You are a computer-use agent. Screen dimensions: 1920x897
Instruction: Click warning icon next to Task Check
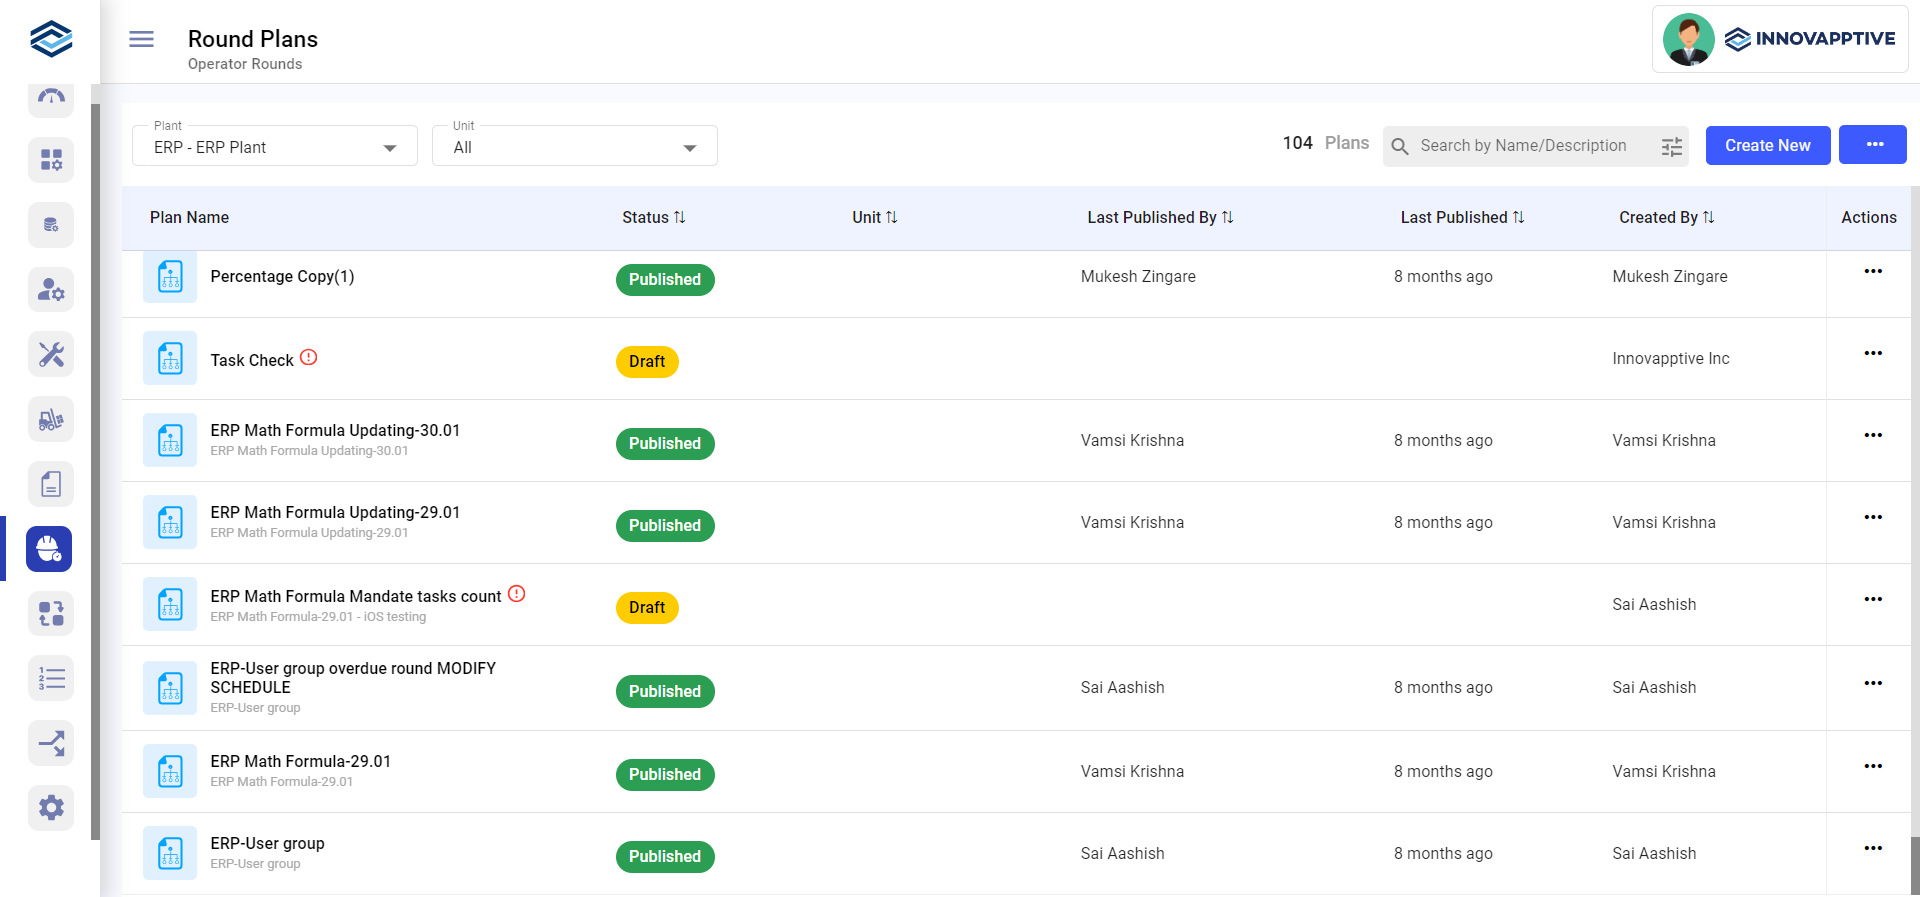pyautogui.click(x=309, y=358)
